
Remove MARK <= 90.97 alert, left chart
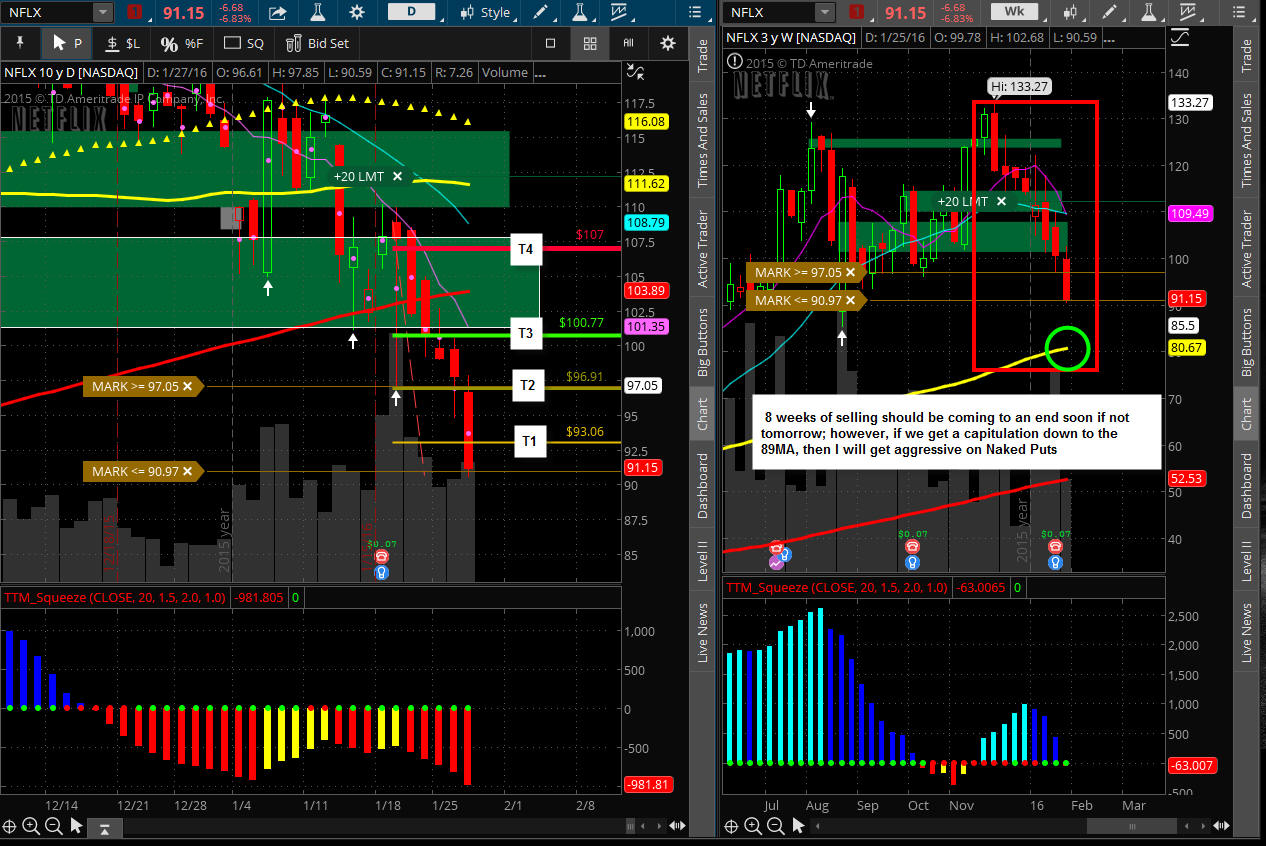pyautogui.click(x=187, y=471)
